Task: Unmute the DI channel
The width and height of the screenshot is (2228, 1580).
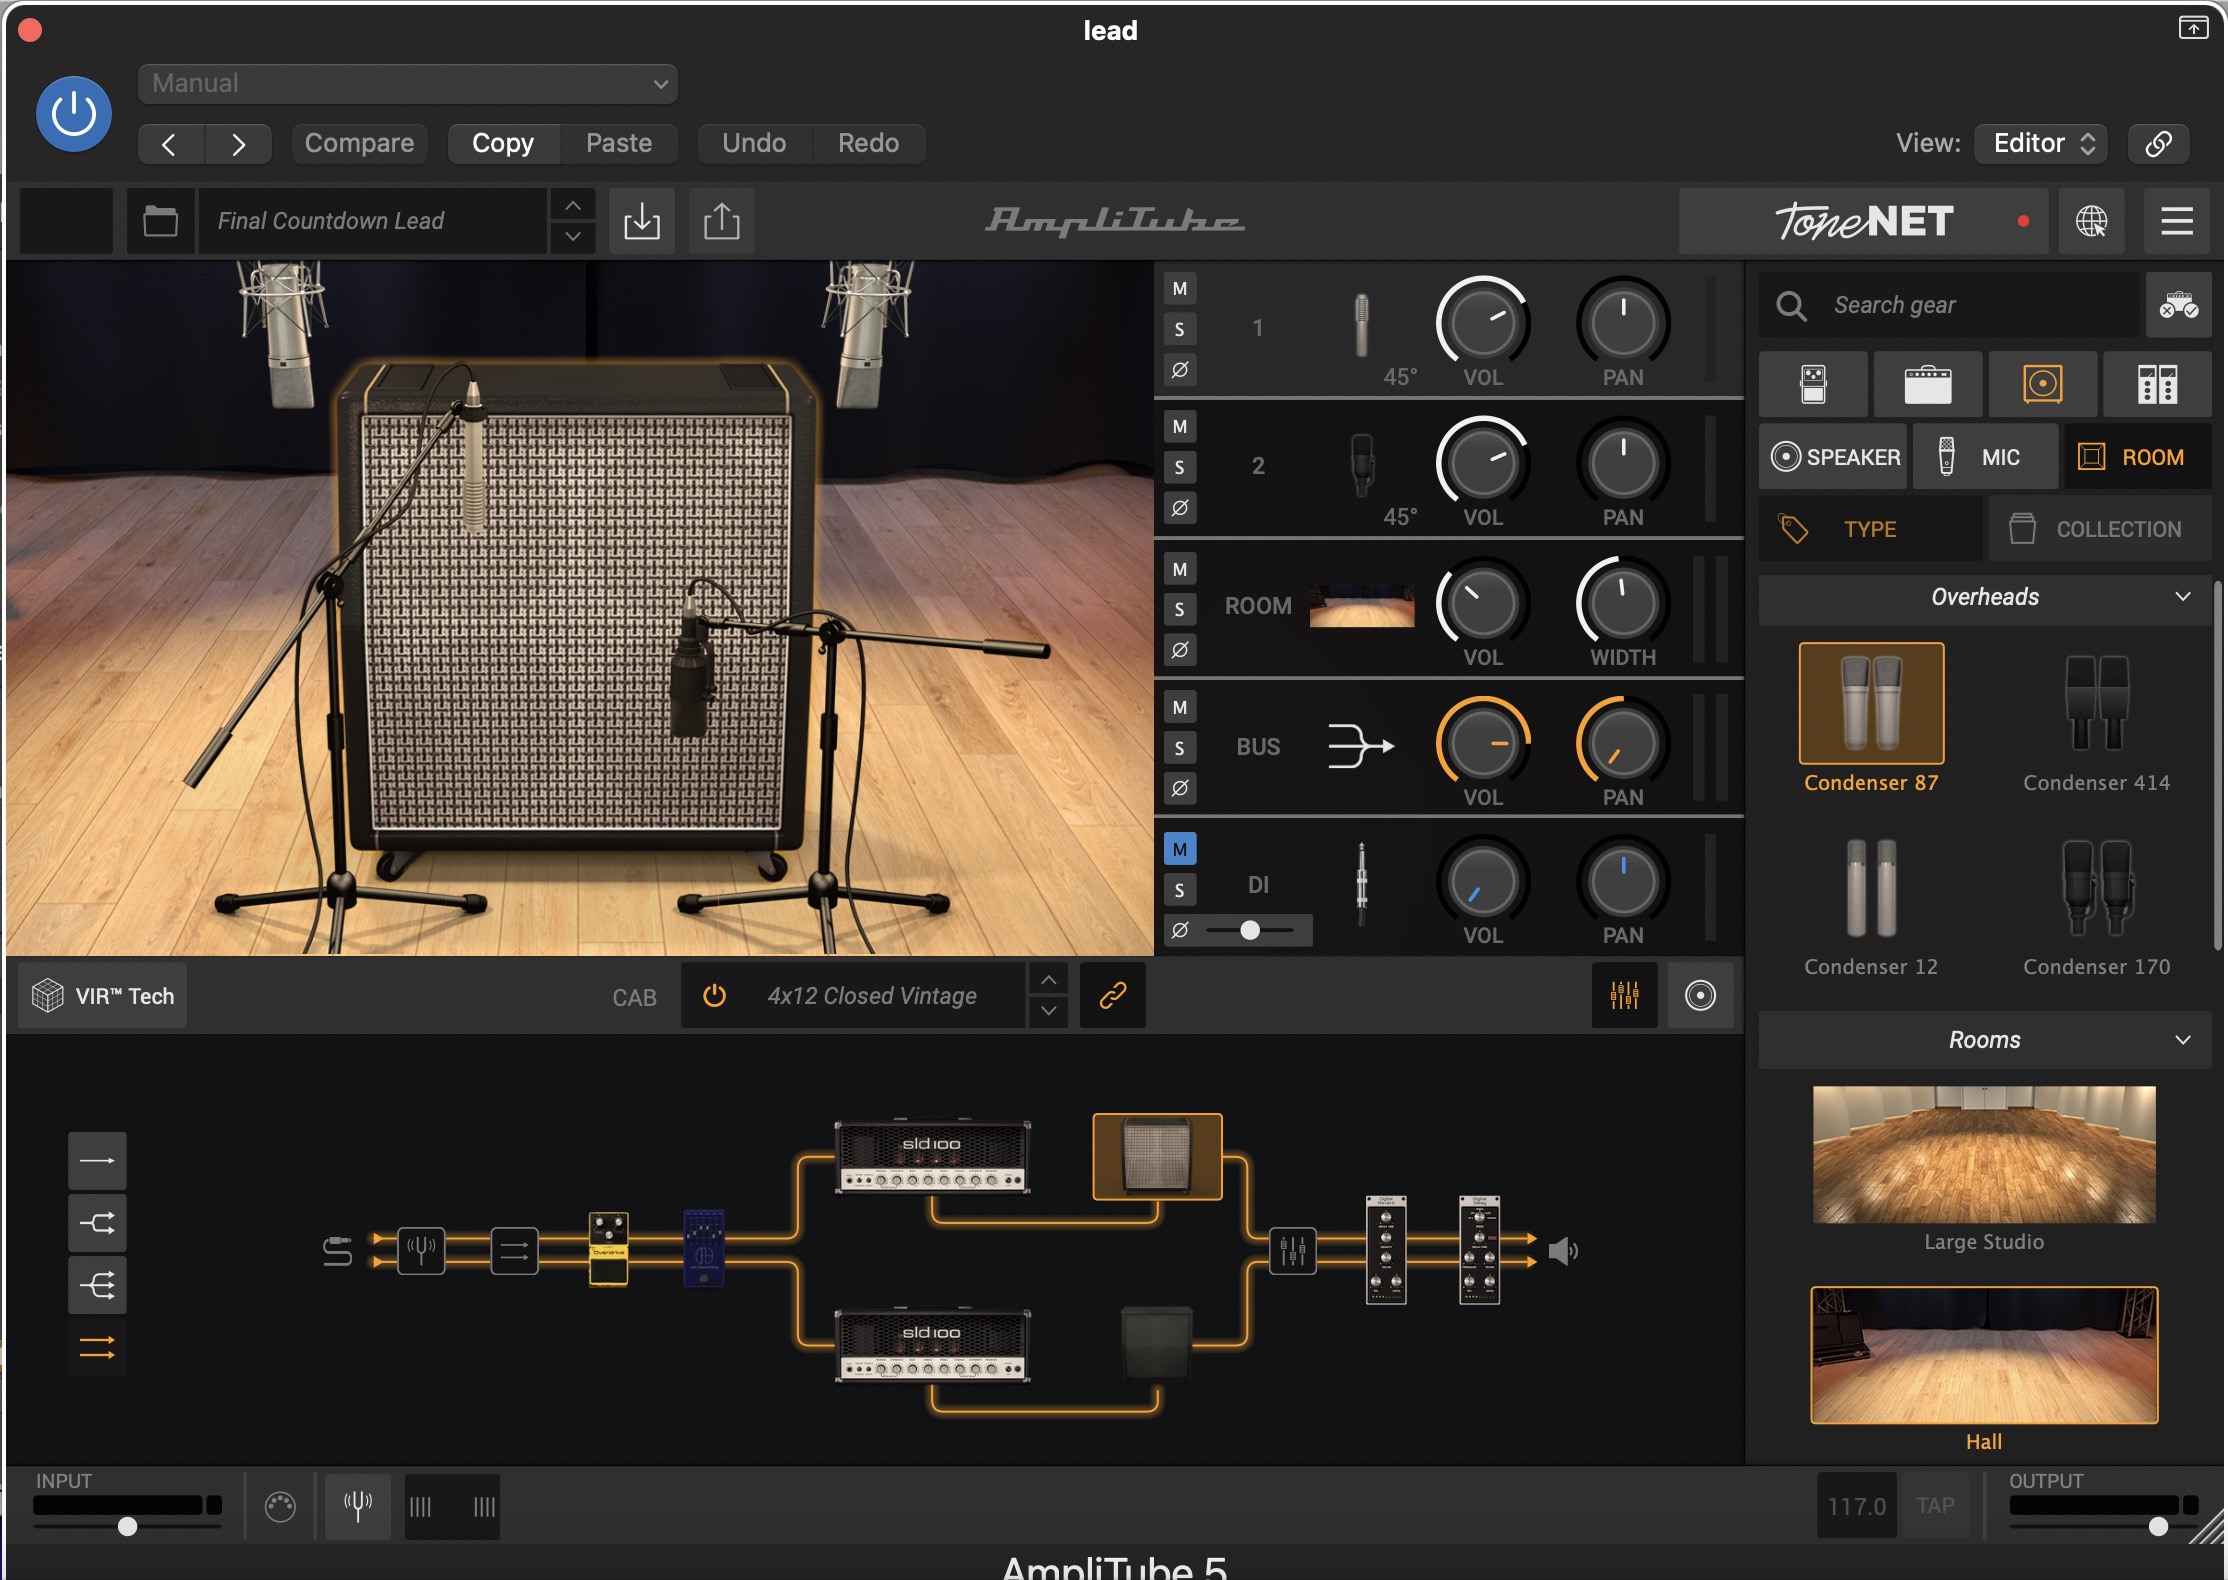Action: 1180,849
